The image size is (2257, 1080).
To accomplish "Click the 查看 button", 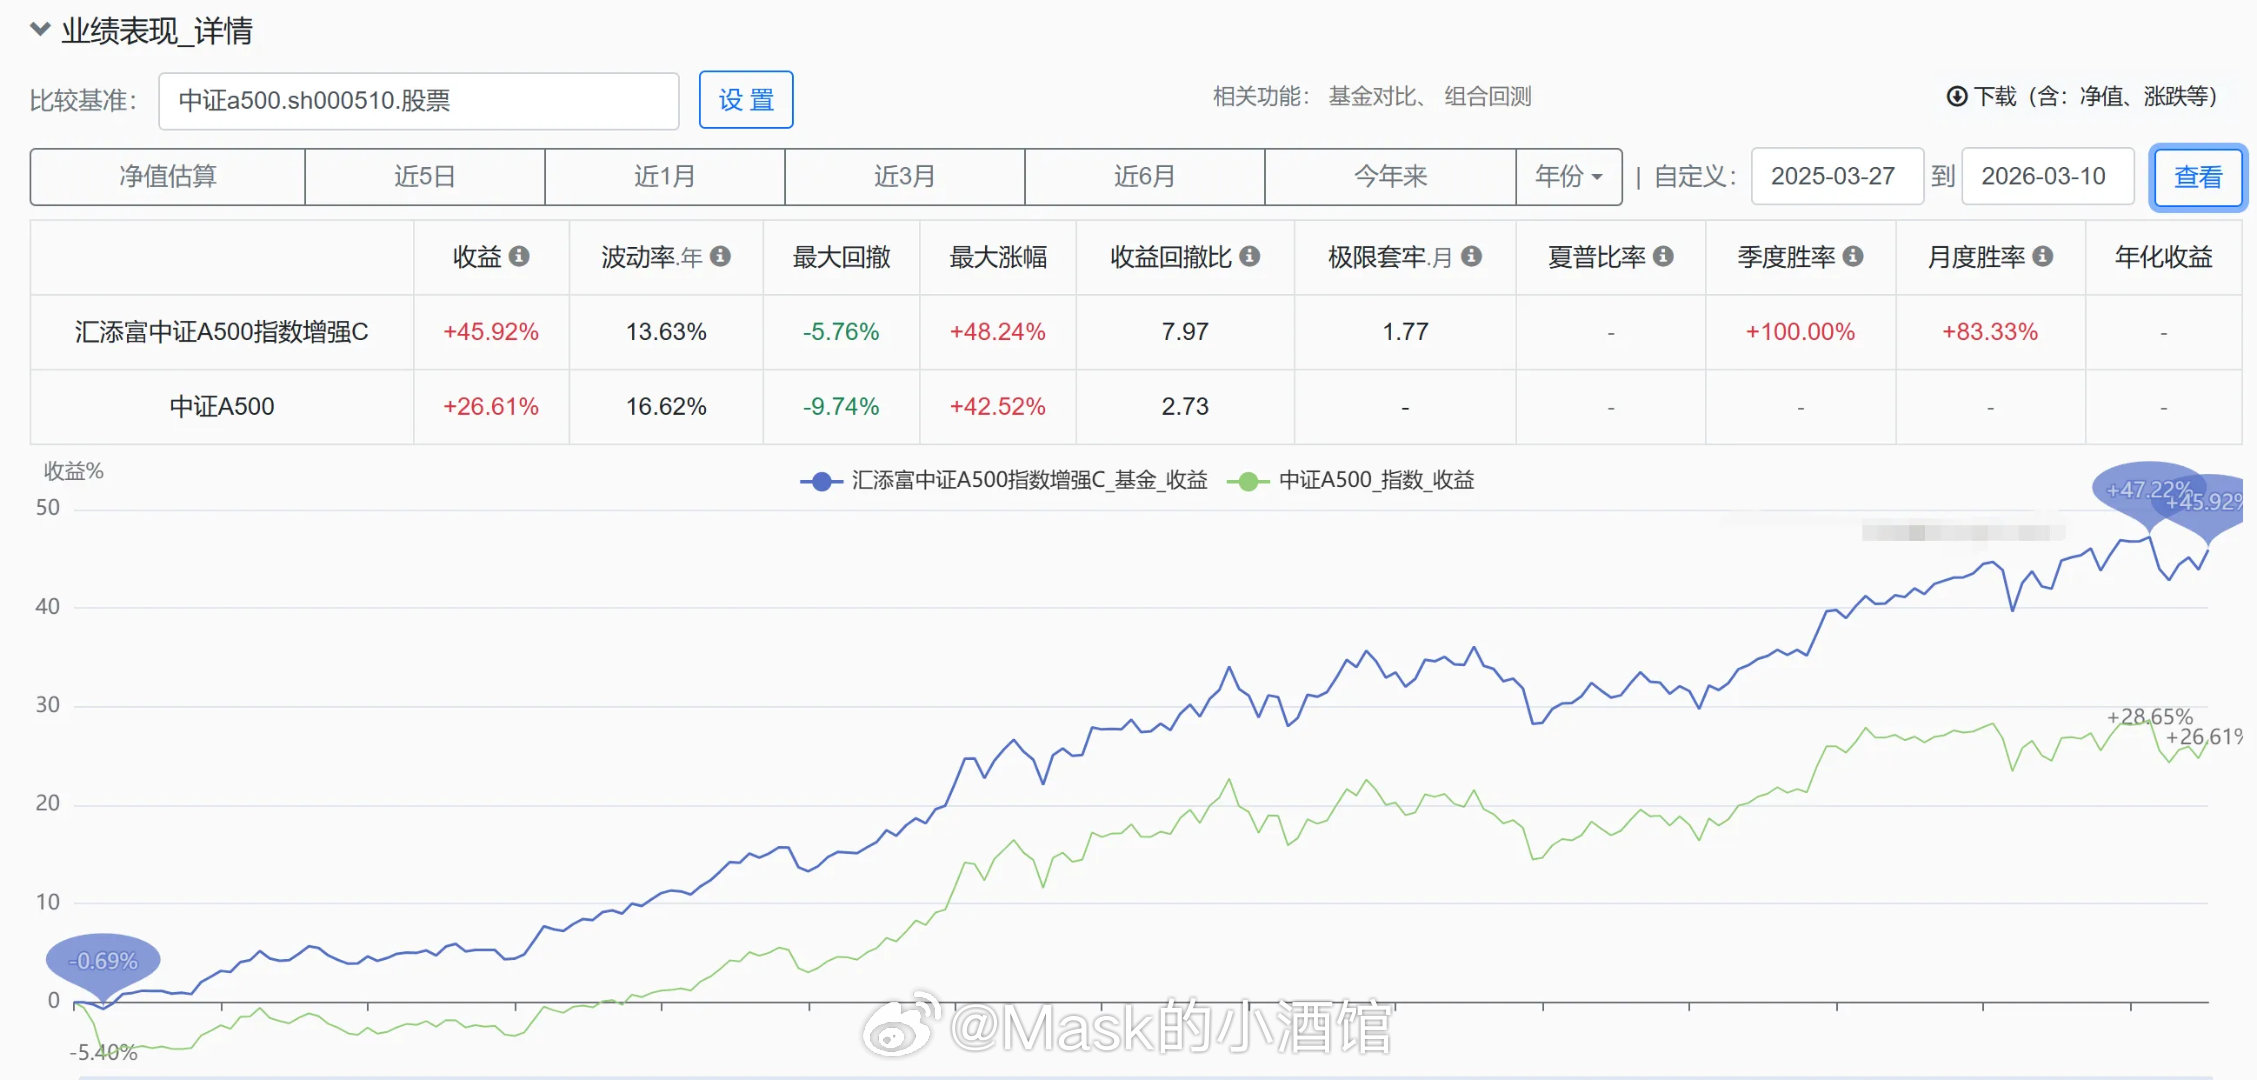I will pyautogui.click(x=2197, y=177).
